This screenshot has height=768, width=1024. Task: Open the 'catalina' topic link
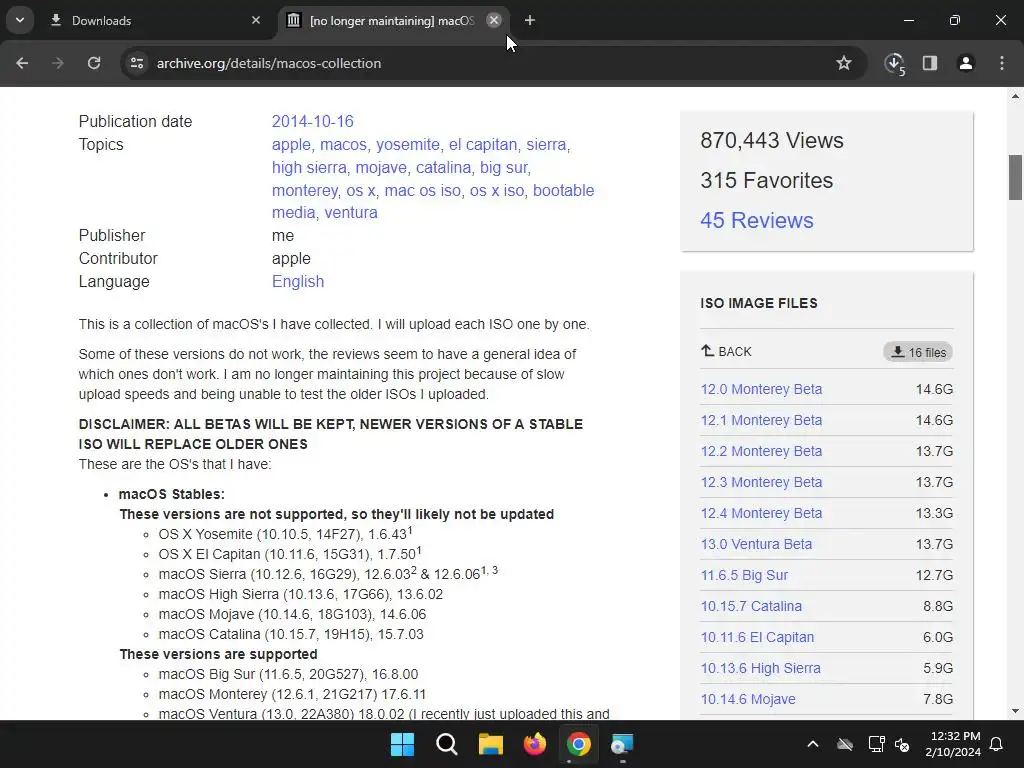[443, 167]
